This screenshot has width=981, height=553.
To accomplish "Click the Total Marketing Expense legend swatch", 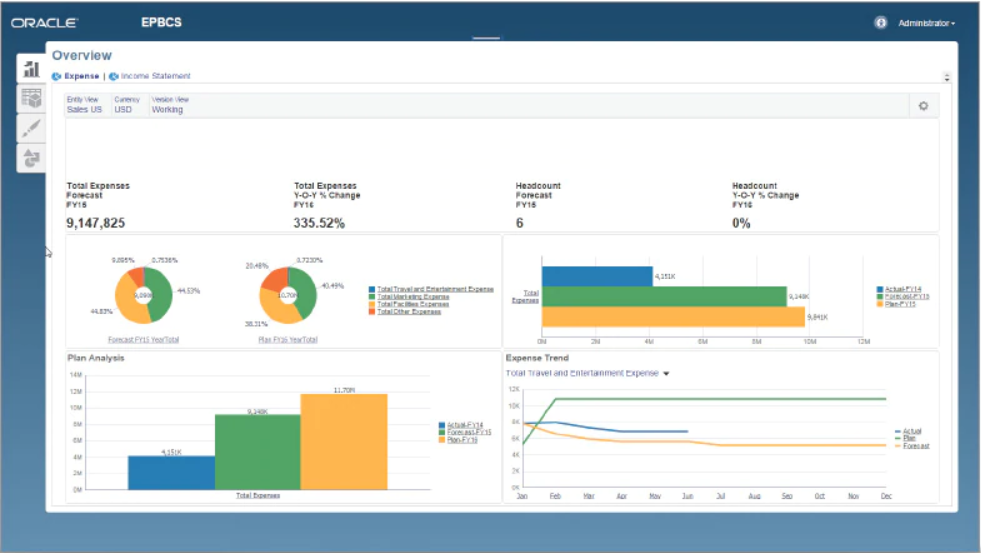I will (373, 296).
